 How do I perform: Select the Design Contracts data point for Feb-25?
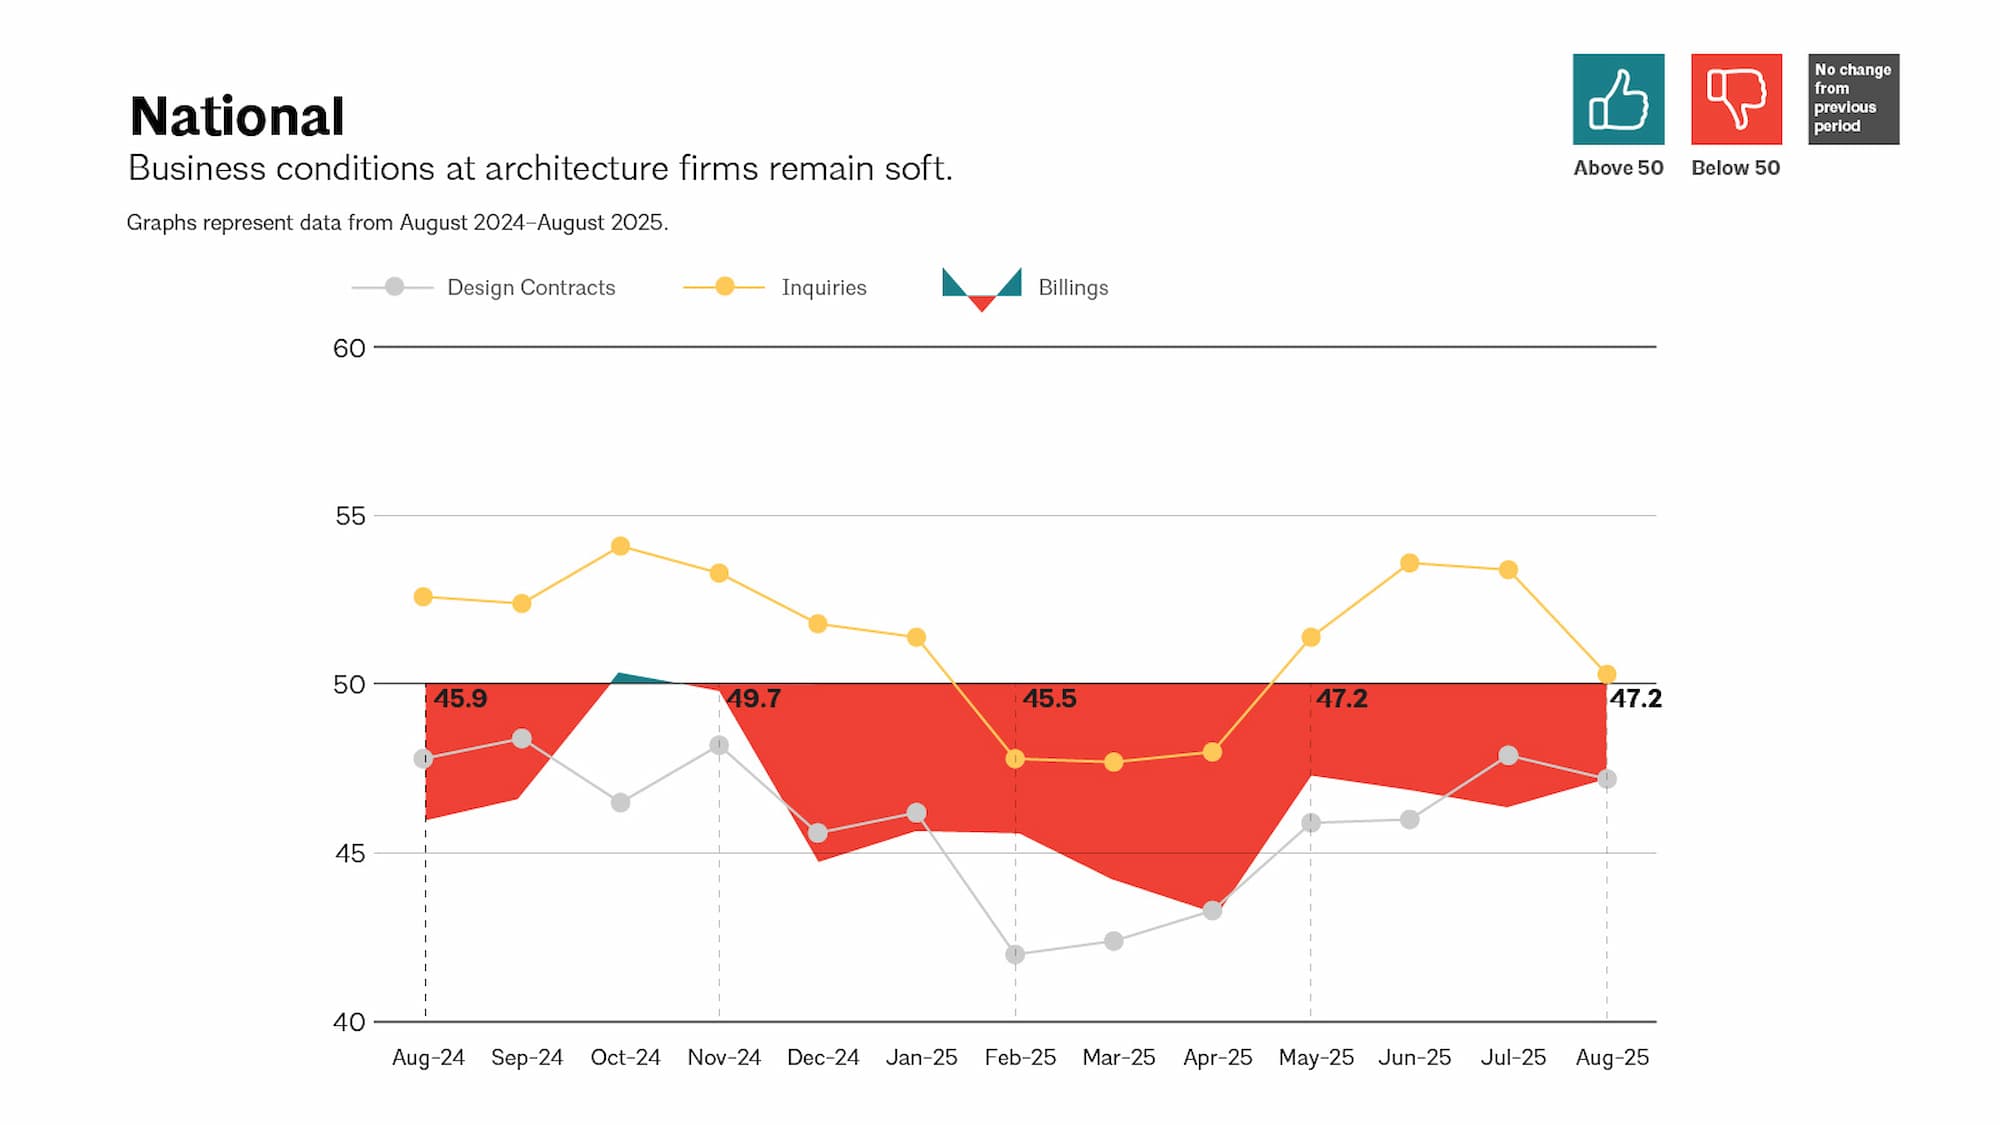click(1015, 955)
